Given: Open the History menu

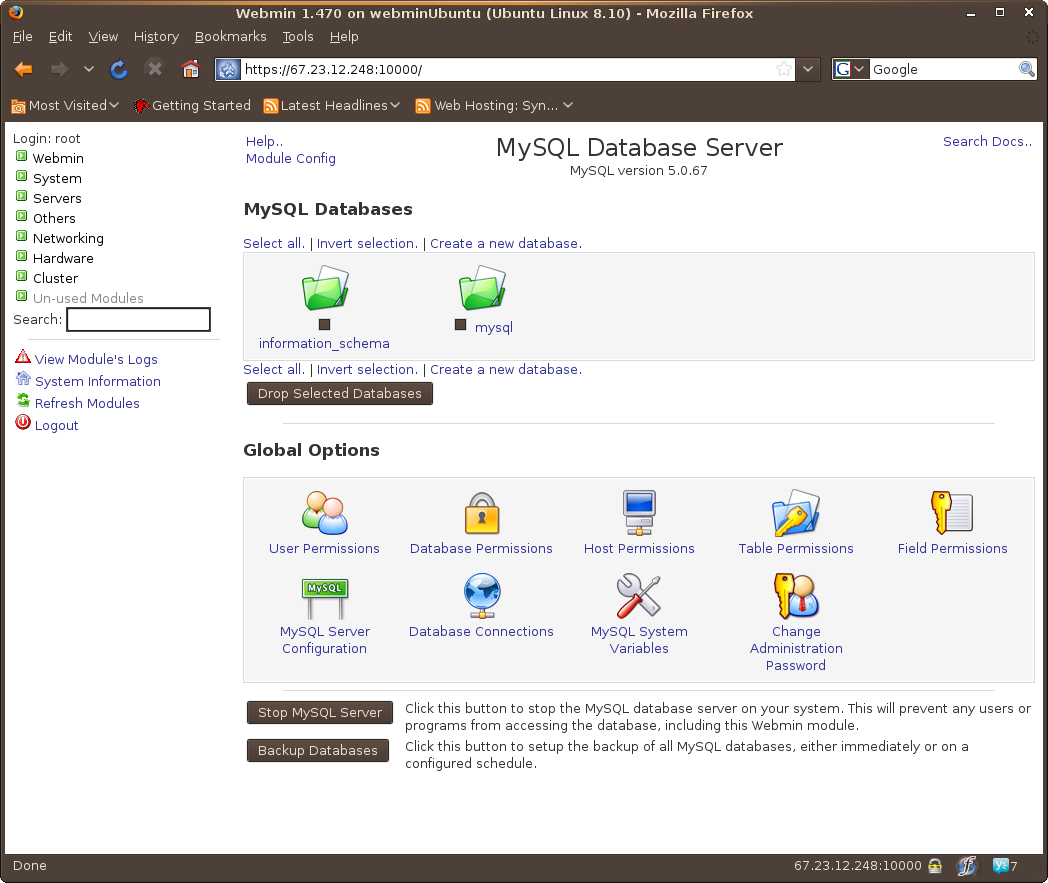Looking at the screenshot, I should 156,37.
